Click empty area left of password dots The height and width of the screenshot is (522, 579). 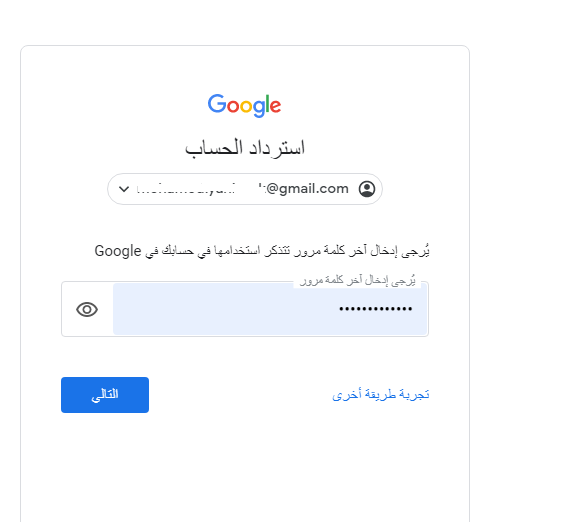tap(225, 309)
